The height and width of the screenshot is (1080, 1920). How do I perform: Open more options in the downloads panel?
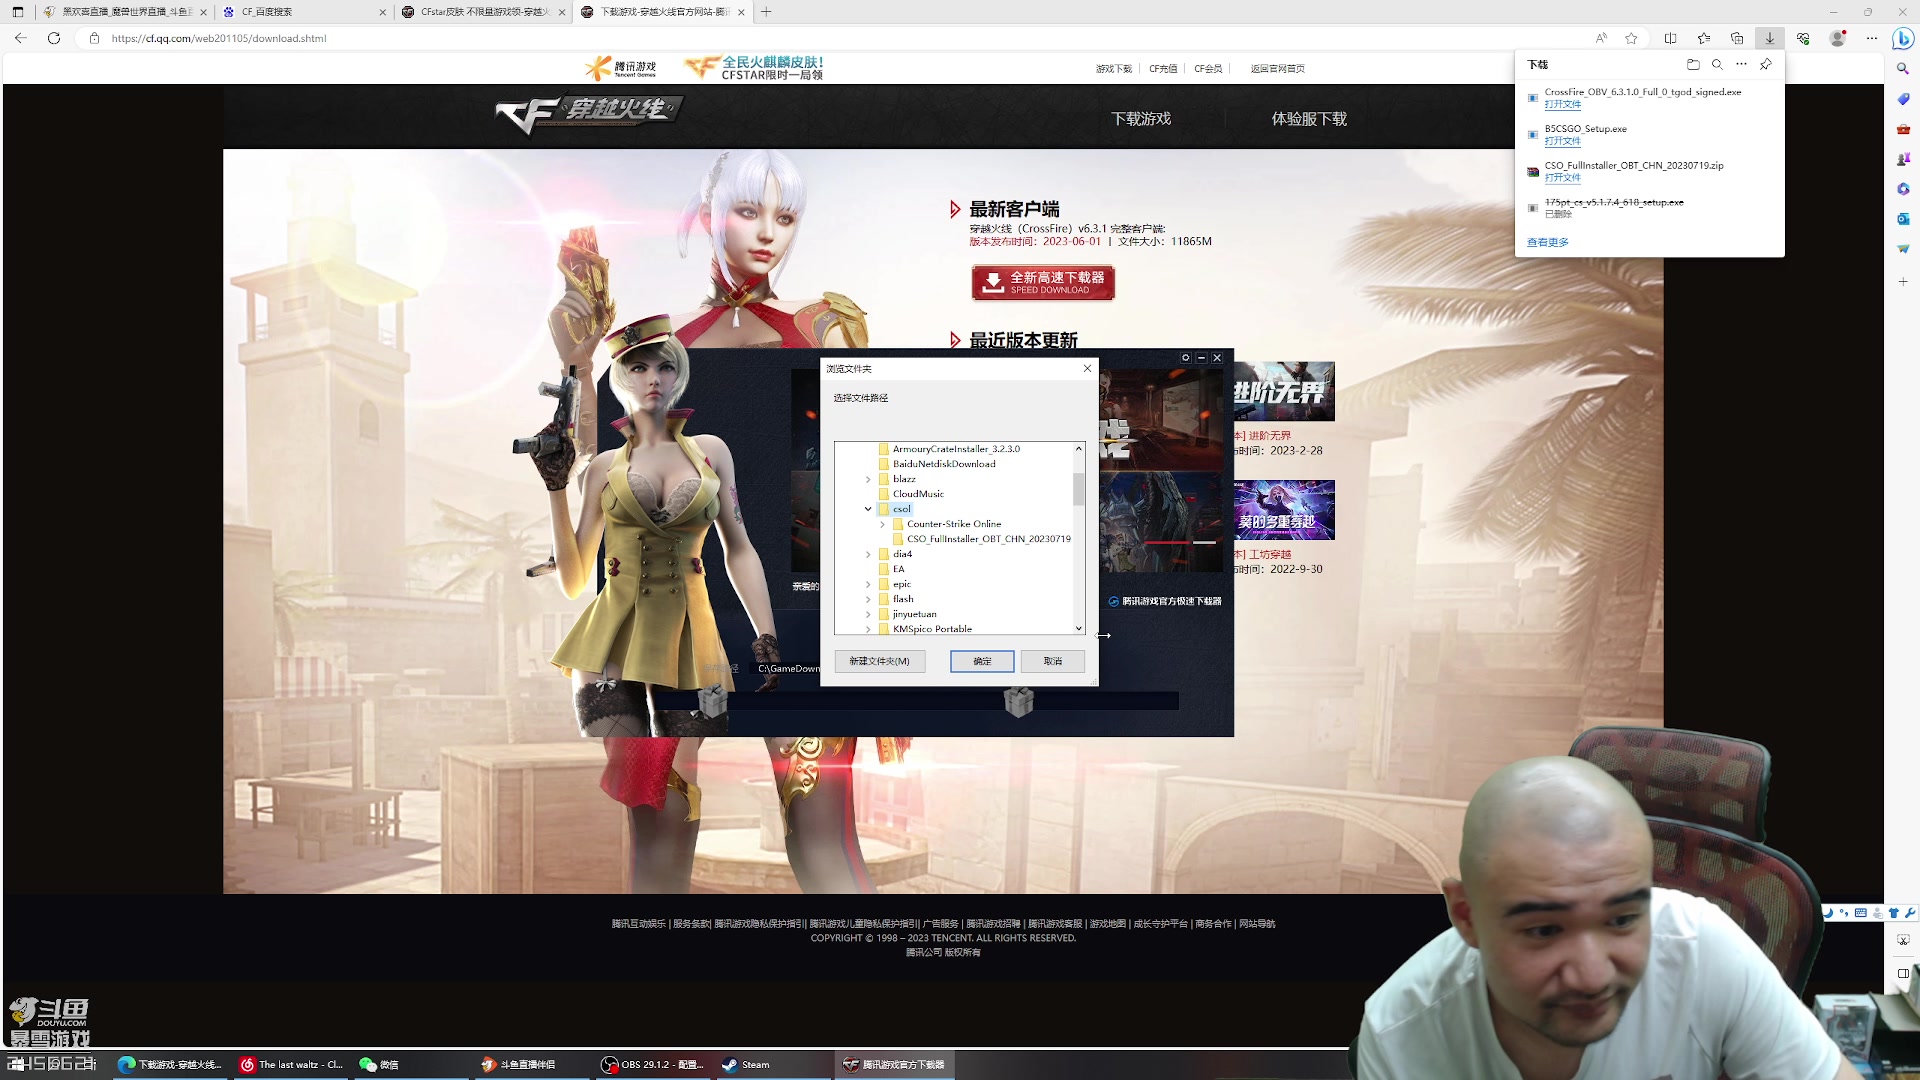(1741, 64)
